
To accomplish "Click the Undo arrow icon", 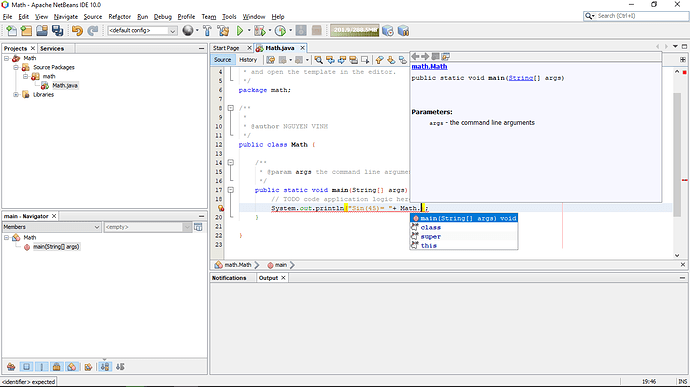I will [77, 30].
